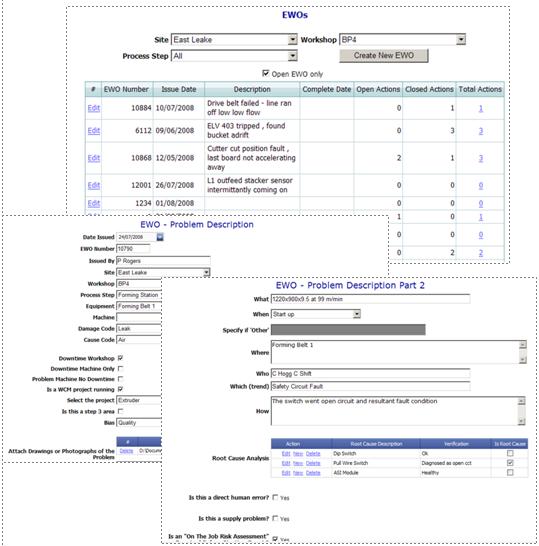539x546 pixels.
Task: Open the Date Issued calendar picker icon
Action: [x=160, y=237]
